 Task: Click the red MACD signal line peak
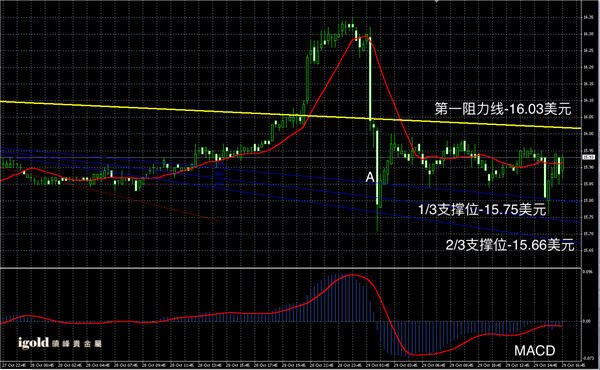pyautogui.click(x=352, y=275)
